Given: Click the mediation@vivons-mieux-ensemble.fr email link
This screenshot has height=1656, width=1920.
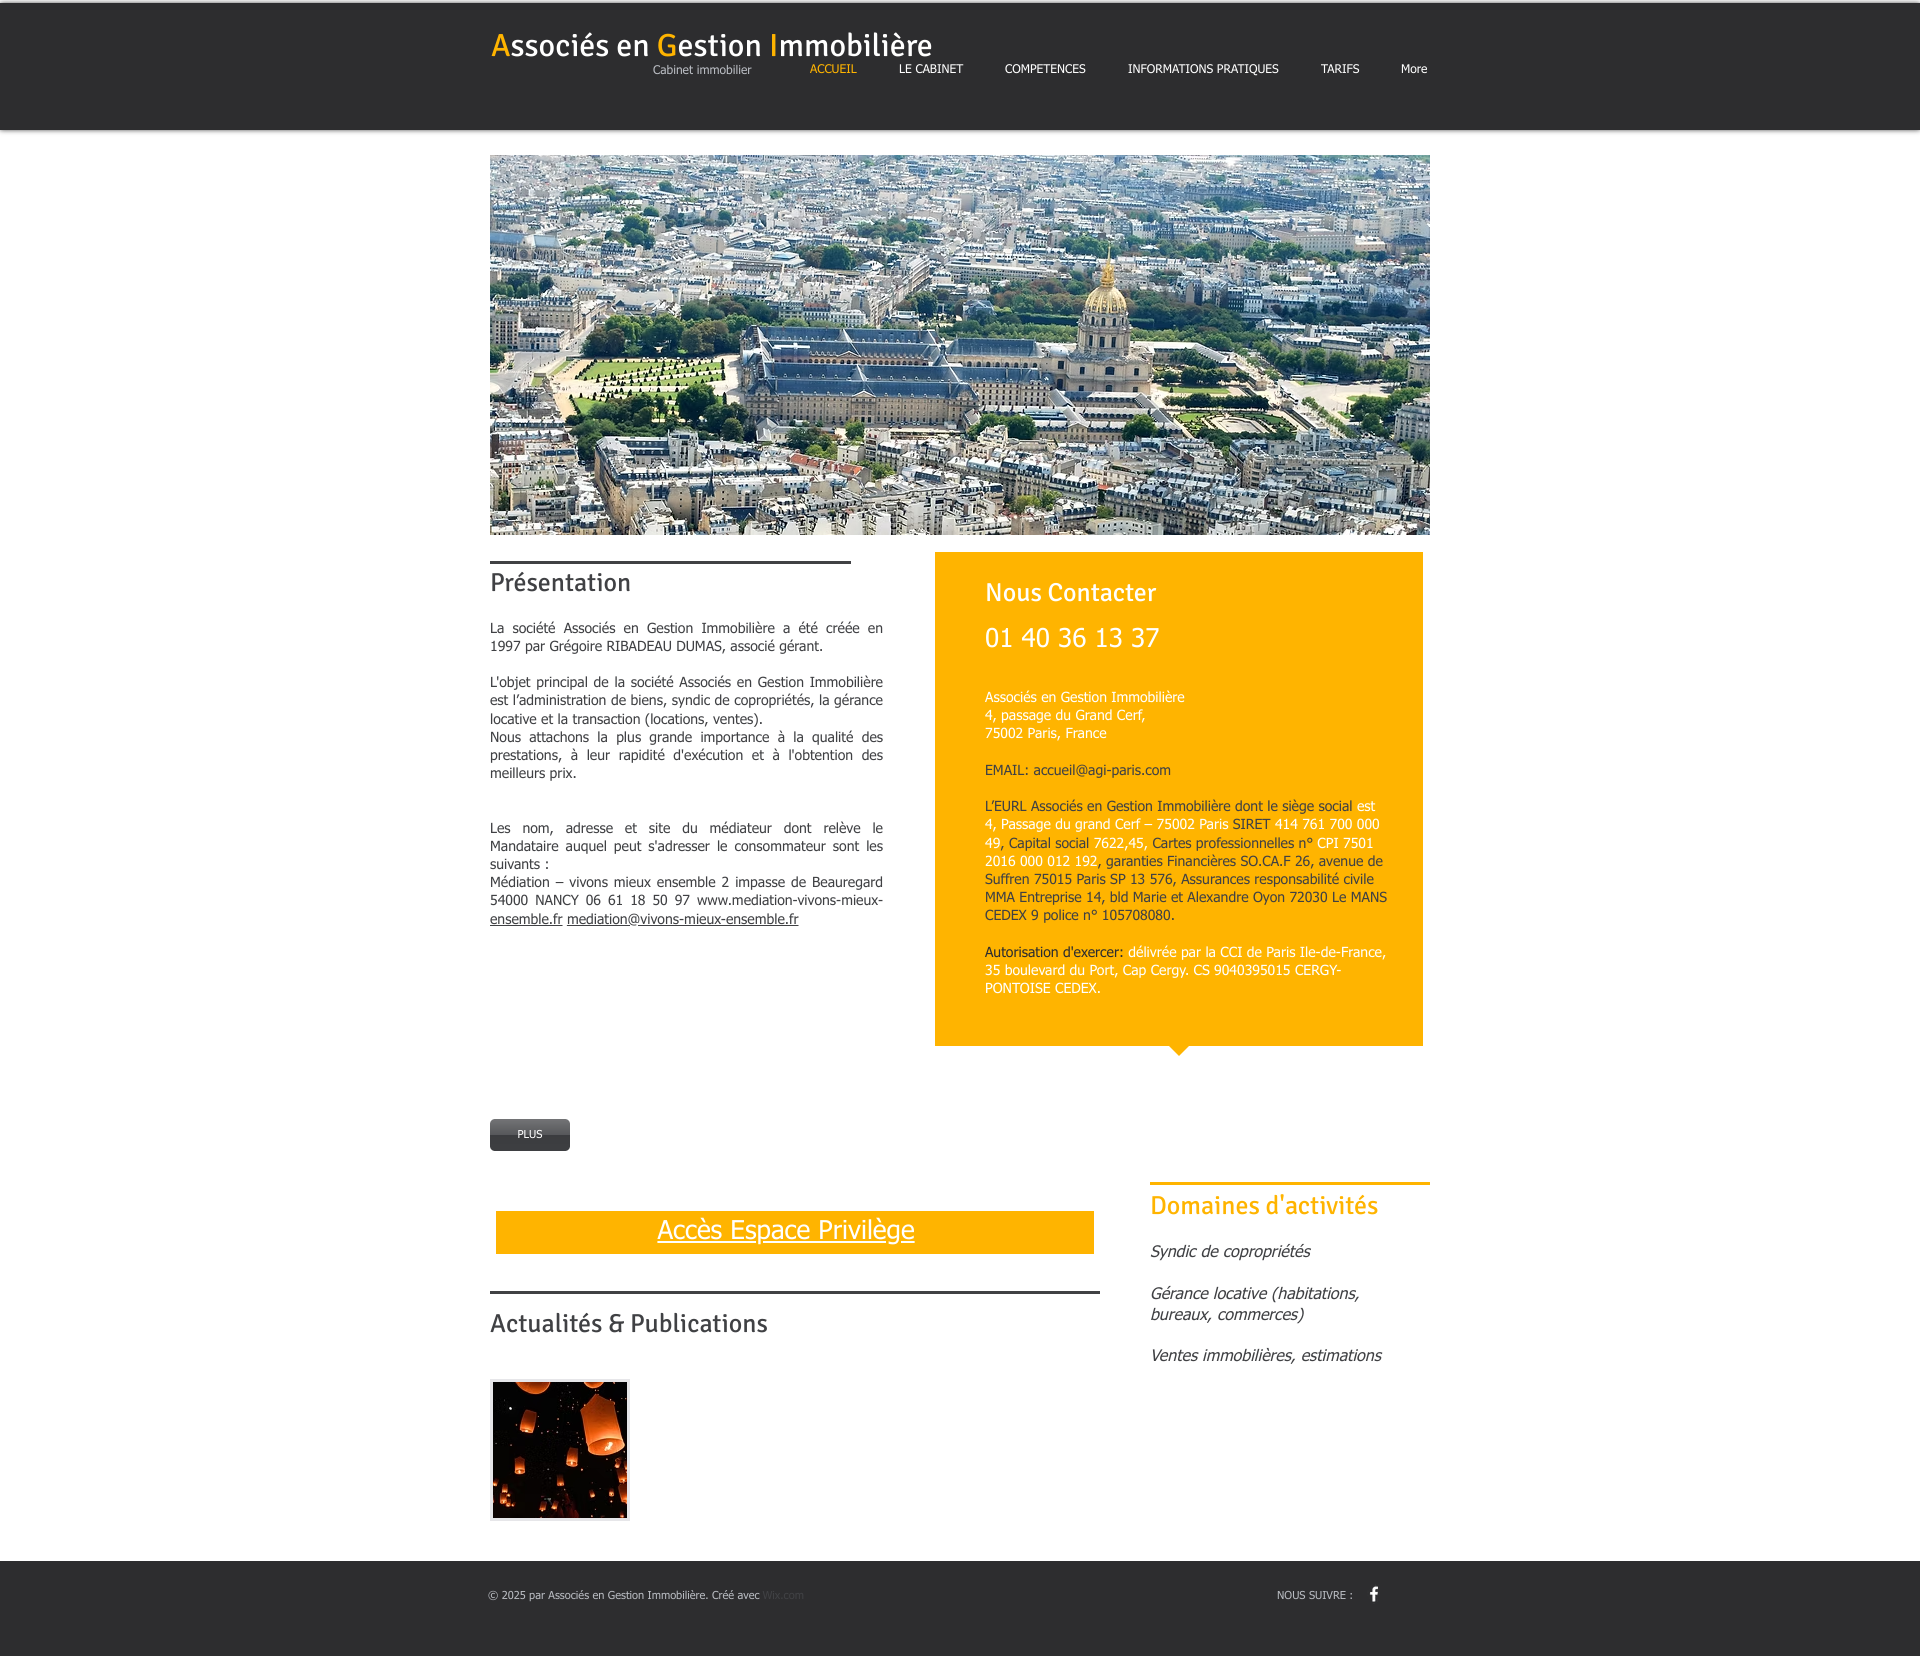Looking at the screenshot, I should tap(682, 919).
